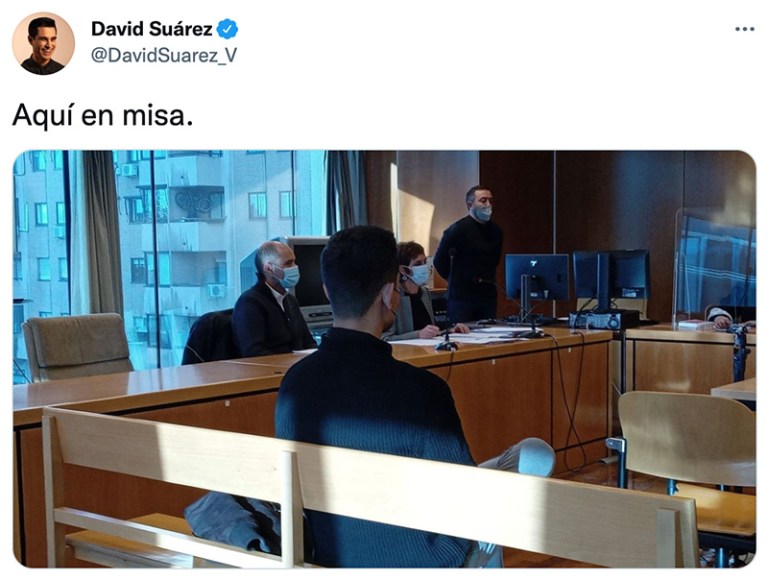The image size is (768, 580).
Task: Click the display name David Suárez
Action: 151,29
